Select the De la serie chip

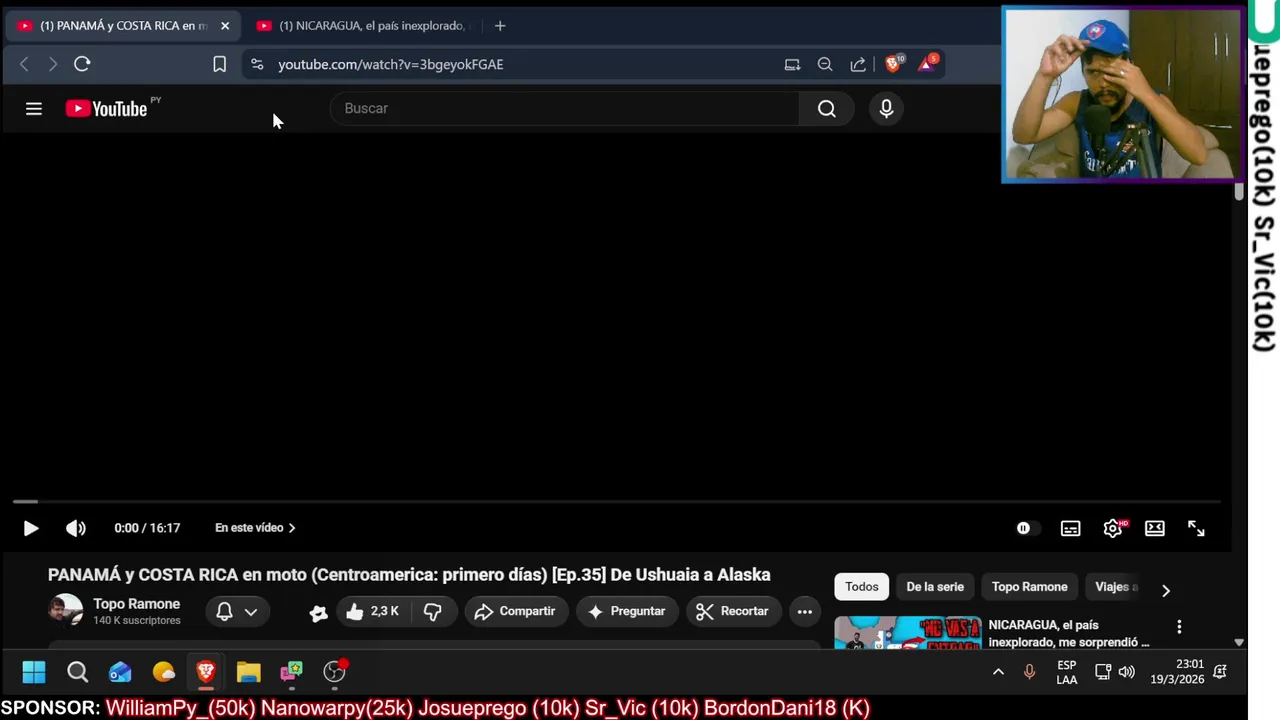click(935, 587)
